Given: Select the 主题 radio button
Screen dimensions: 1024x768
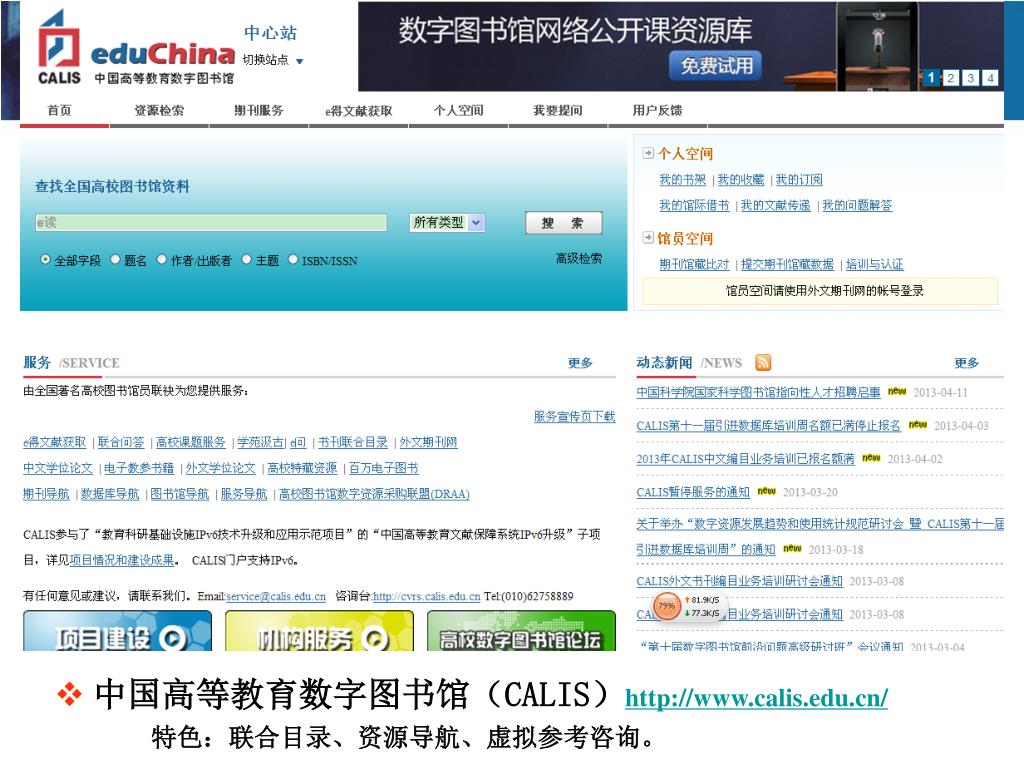Looking at the screenshot, I should (x=246, y=259).
